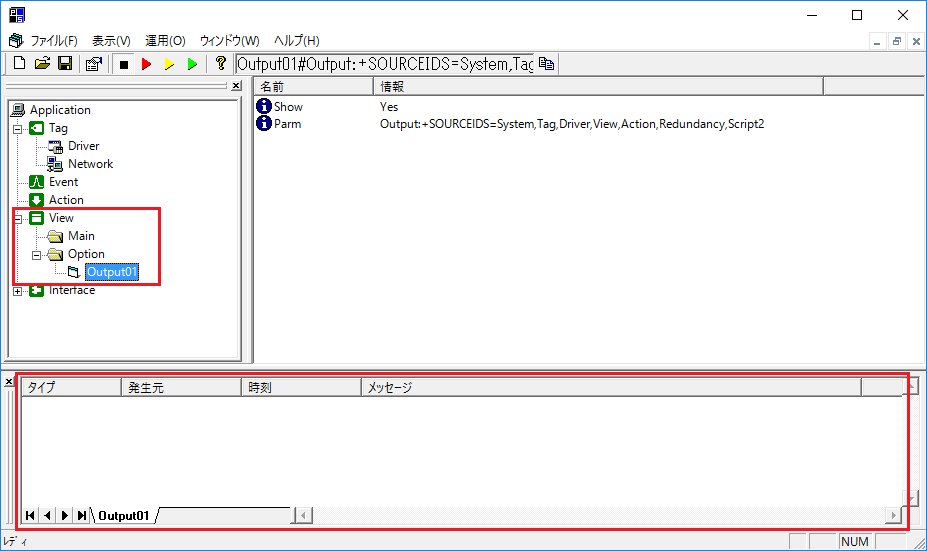
Task: Close the tree panel with x button
Action: pyautogui.click(x=236, y=87)
